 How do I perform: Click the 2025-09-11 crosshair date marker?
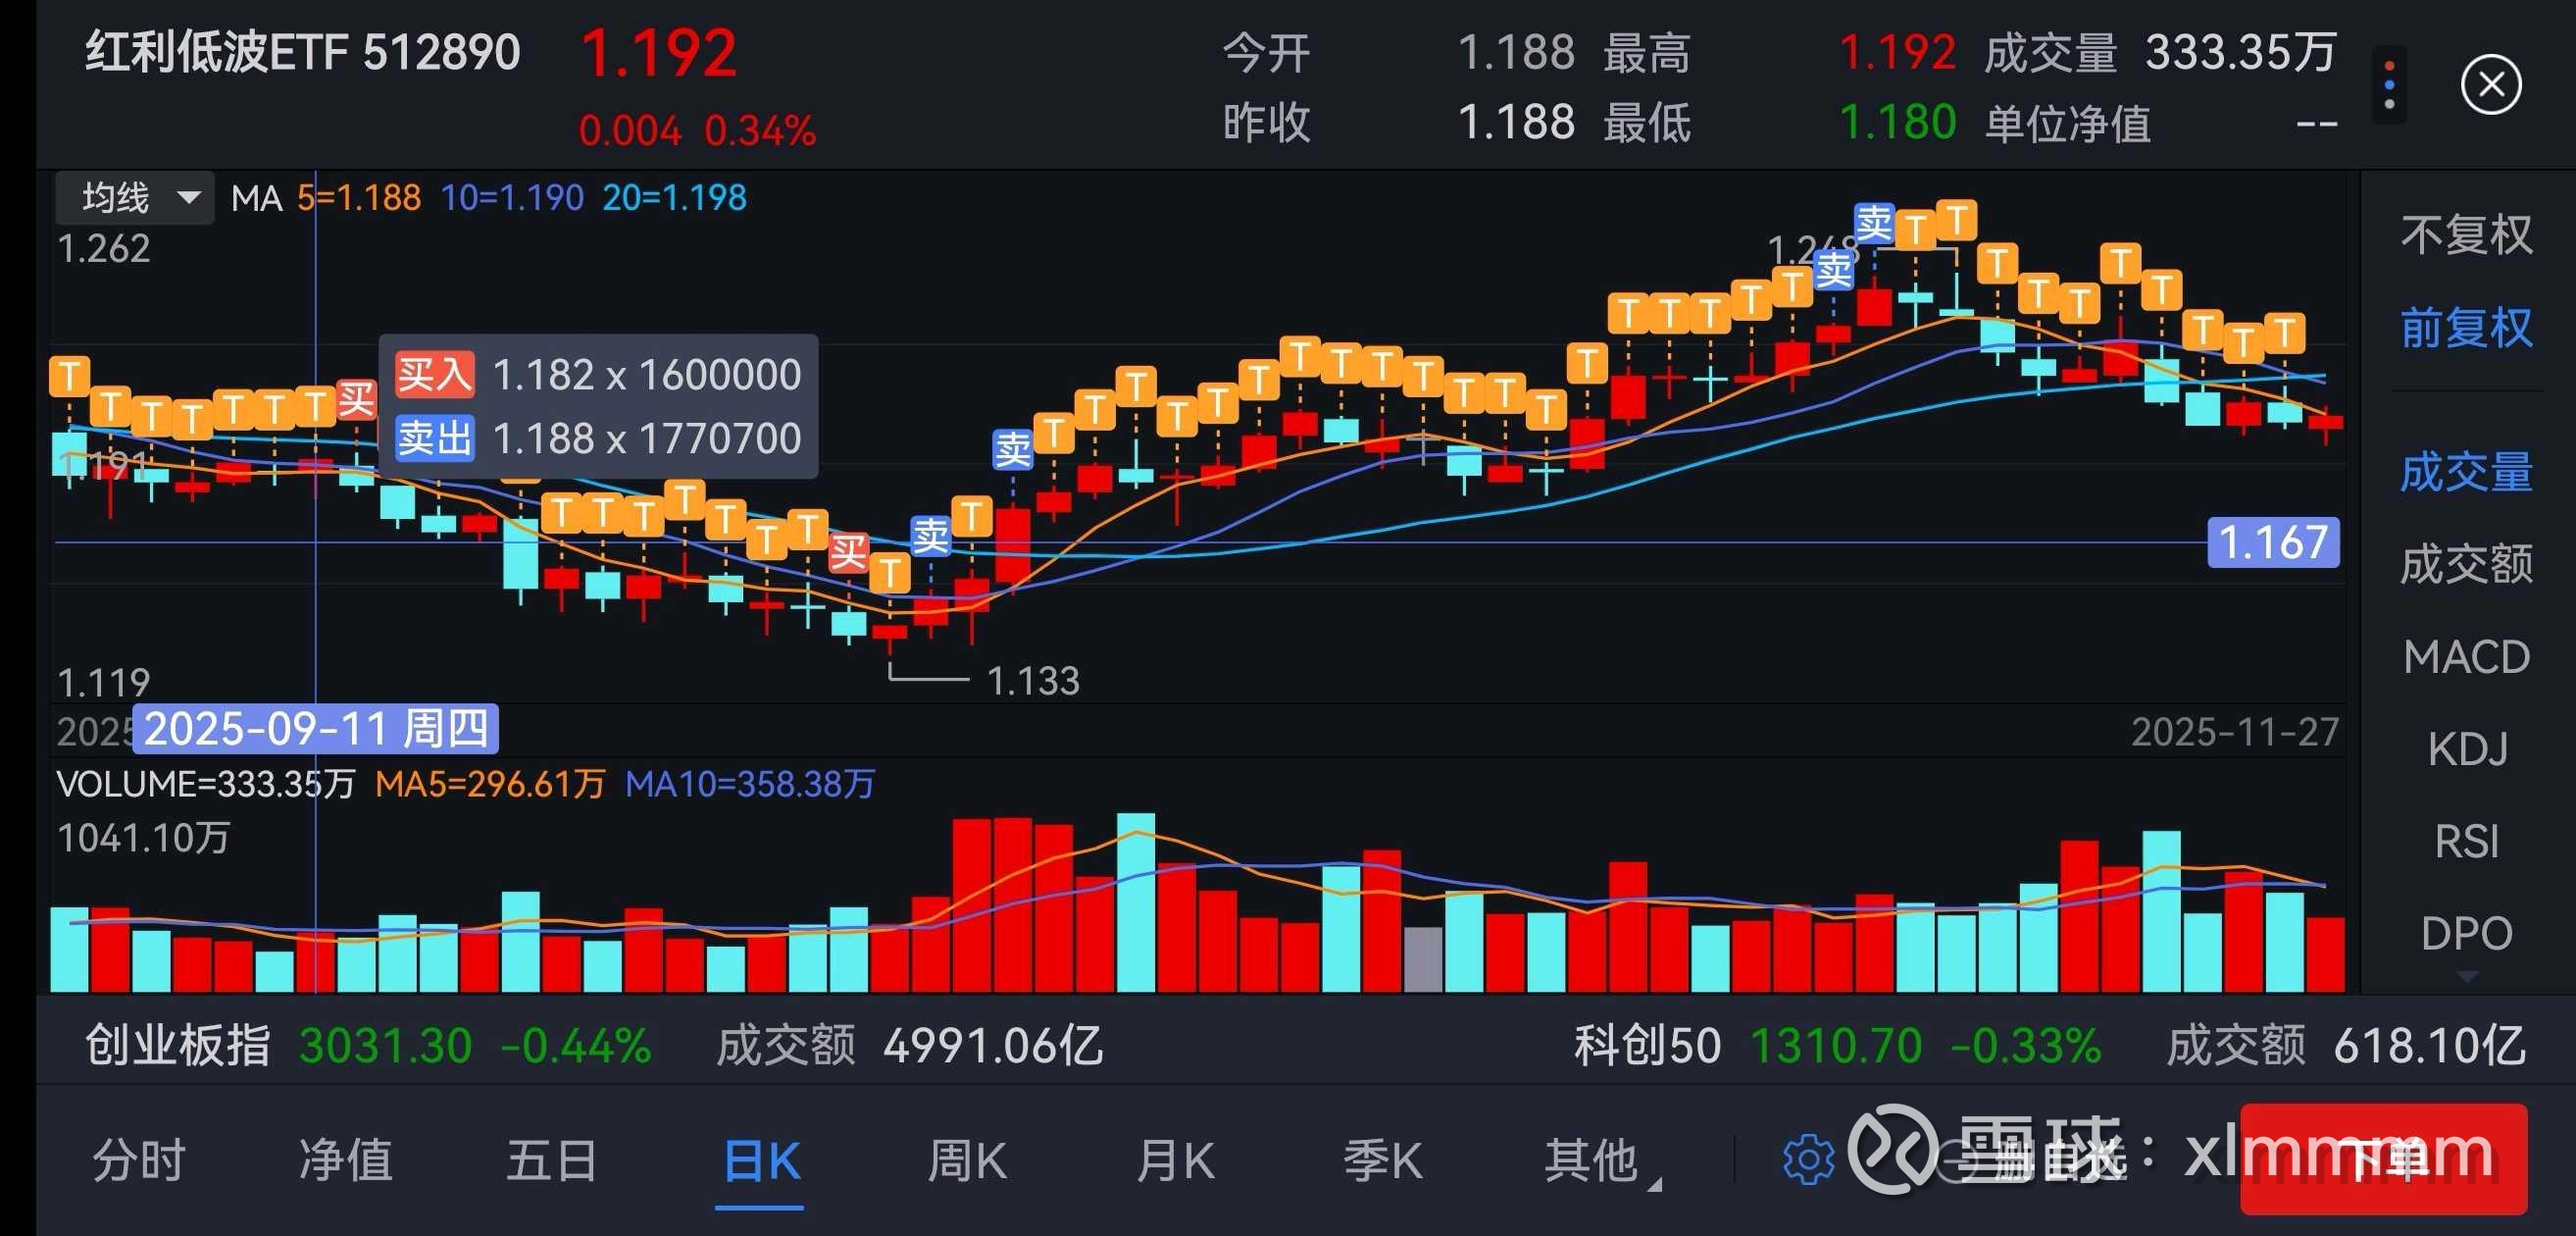(x=316, y=729)
